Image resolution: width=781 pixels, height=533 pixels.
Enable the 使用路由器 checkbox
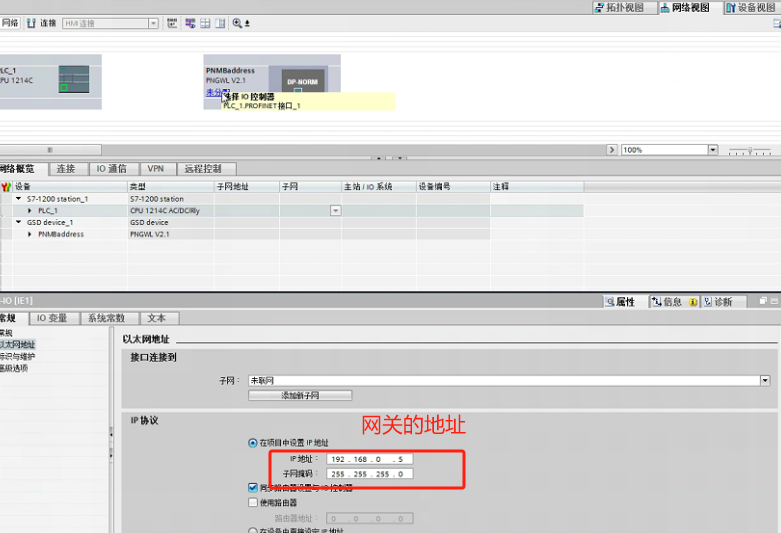click(253, 502)
